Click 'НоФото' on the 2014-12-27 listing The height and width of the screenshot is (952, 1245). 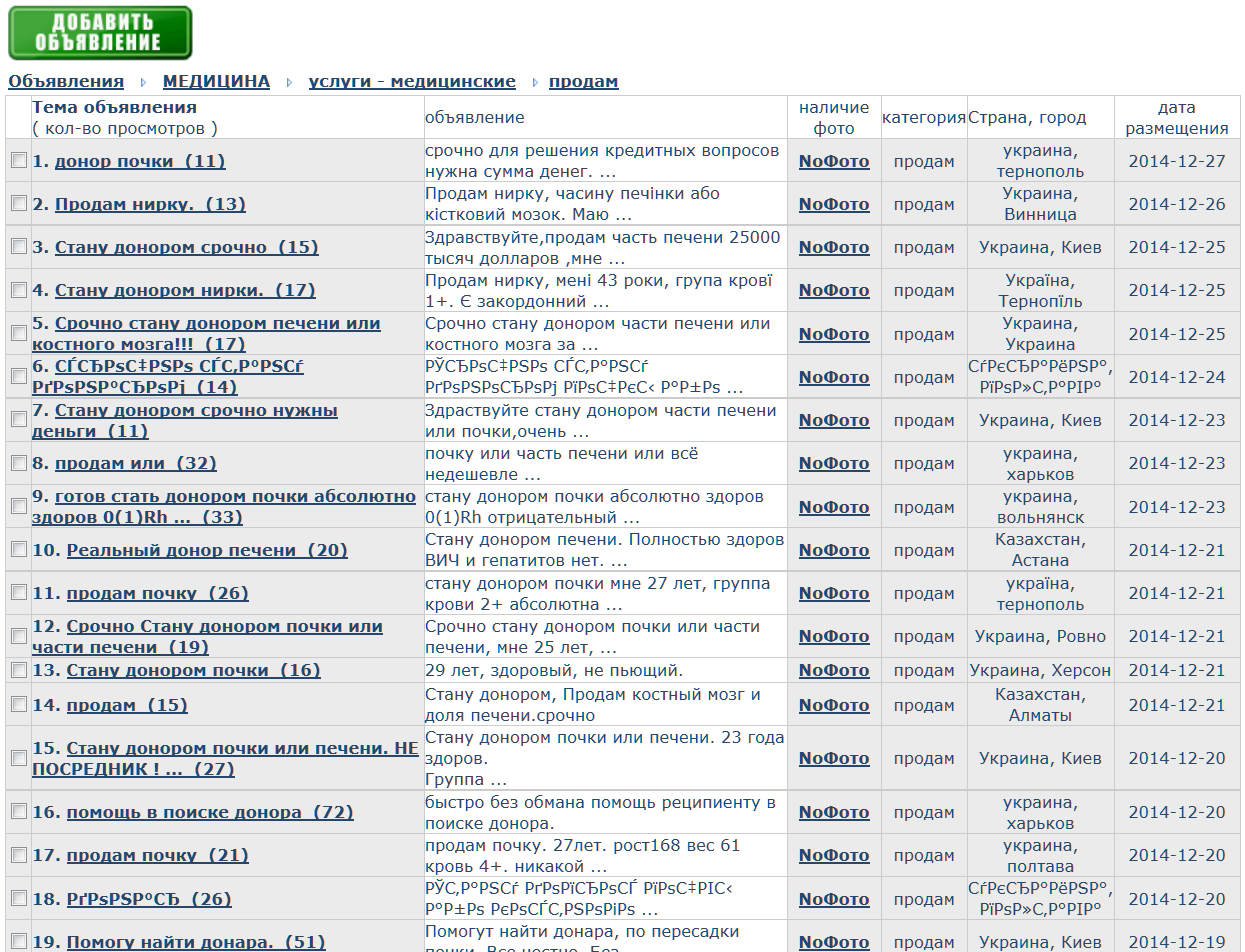pyautogui.click(x=833, y=161)
